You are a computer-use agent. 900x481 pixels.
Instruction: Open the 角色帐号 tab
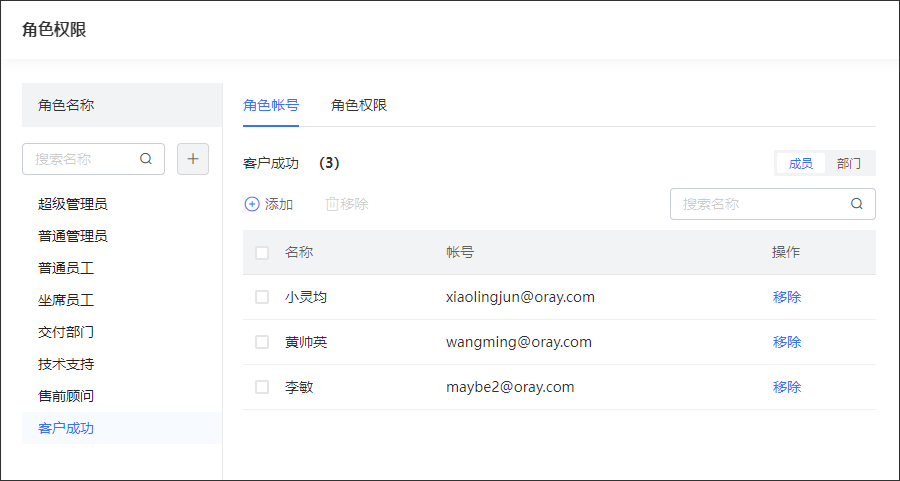point(271,105)
